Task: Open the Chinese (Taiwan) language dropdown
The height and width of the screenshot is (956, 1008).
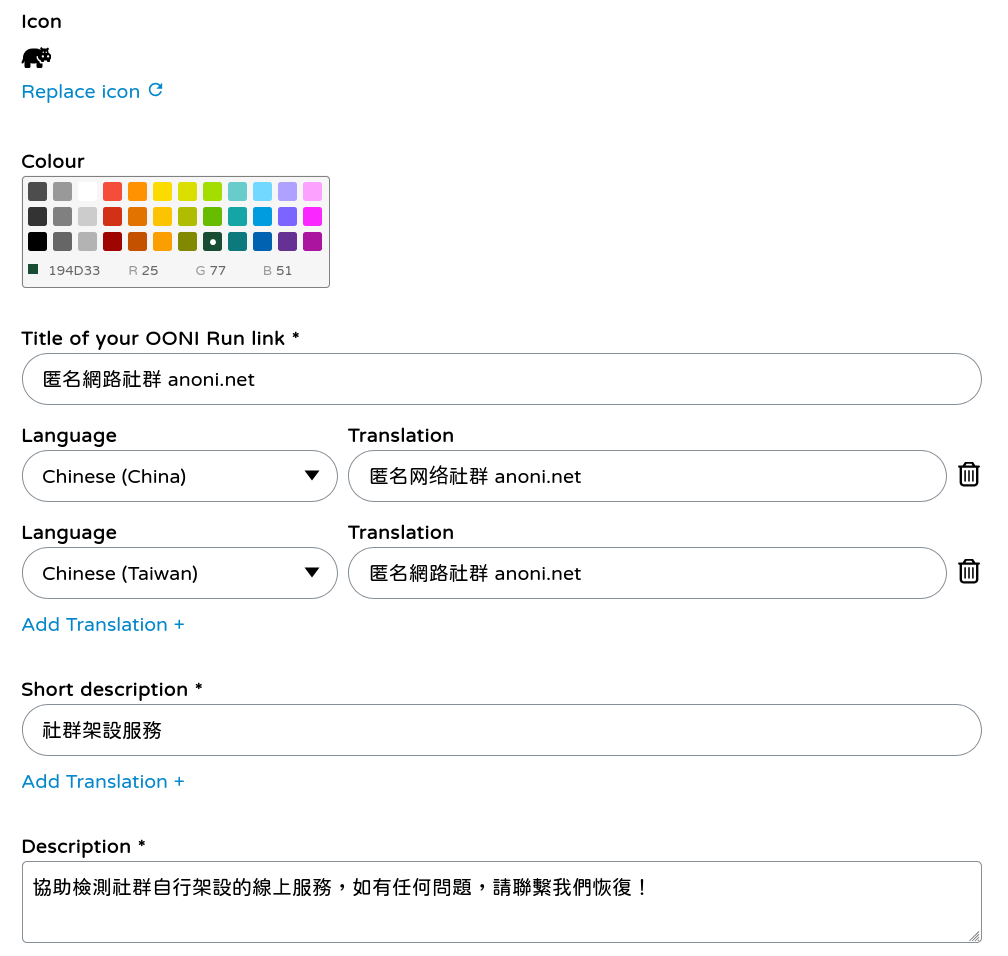Action: click(180, 573)
